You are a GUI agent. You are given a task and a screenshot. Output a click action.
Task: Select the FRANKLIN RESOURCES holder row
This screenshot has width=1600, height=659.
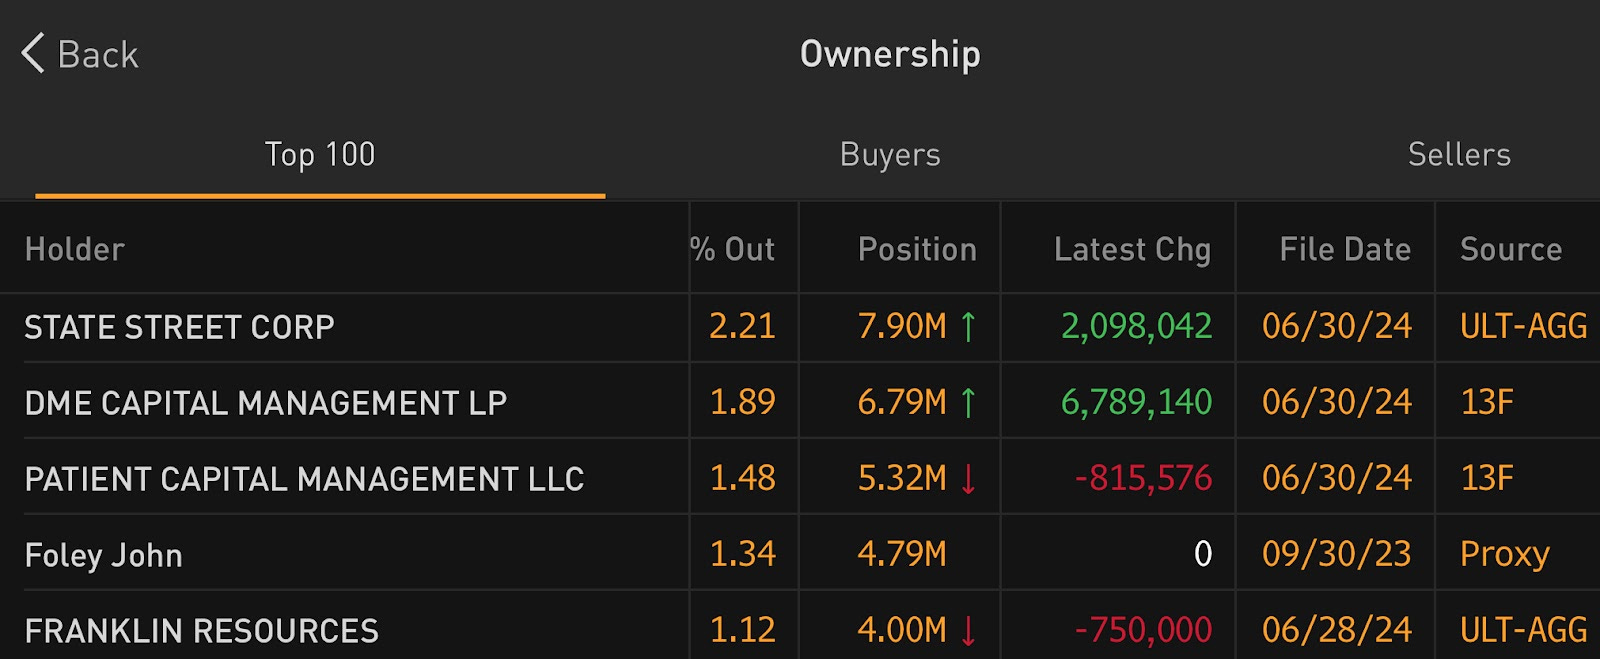[800, 627]
